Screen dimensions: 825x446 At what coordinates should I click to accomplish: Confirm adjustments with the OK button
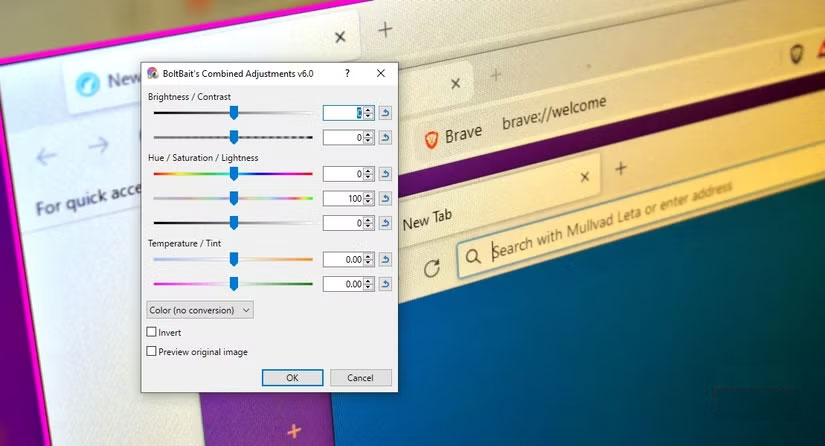click(x=293, y=378)
